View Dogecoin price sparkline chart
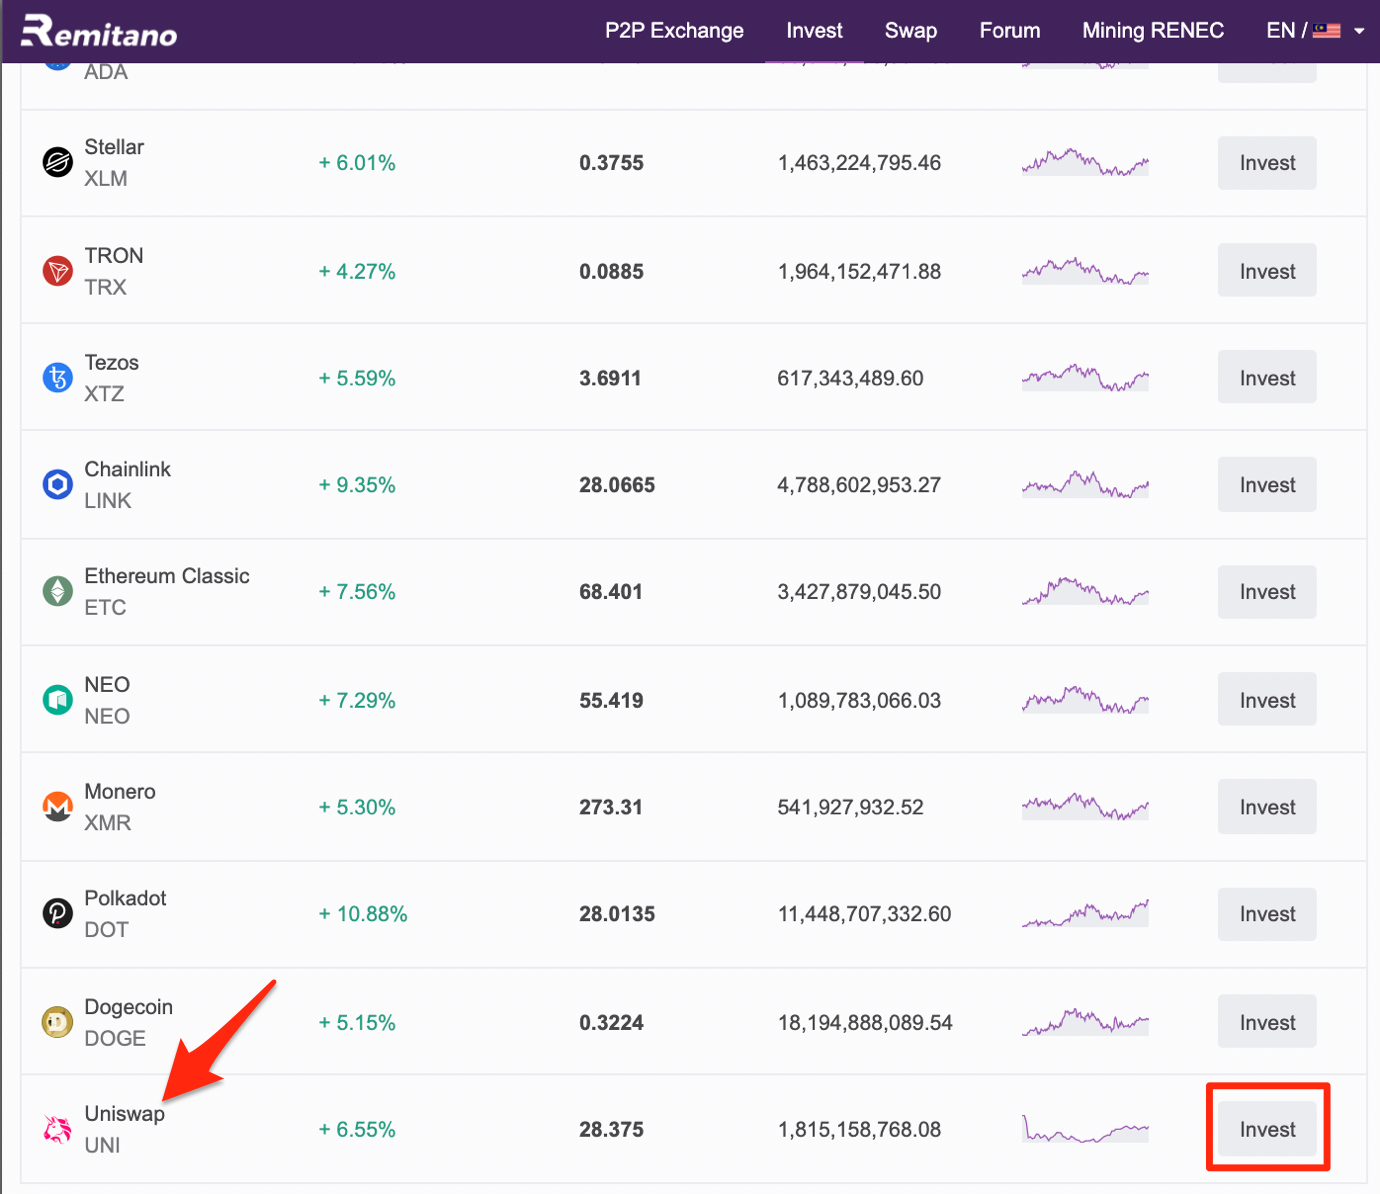Screen dimensions: 1380x1194 point(1085,1022)
